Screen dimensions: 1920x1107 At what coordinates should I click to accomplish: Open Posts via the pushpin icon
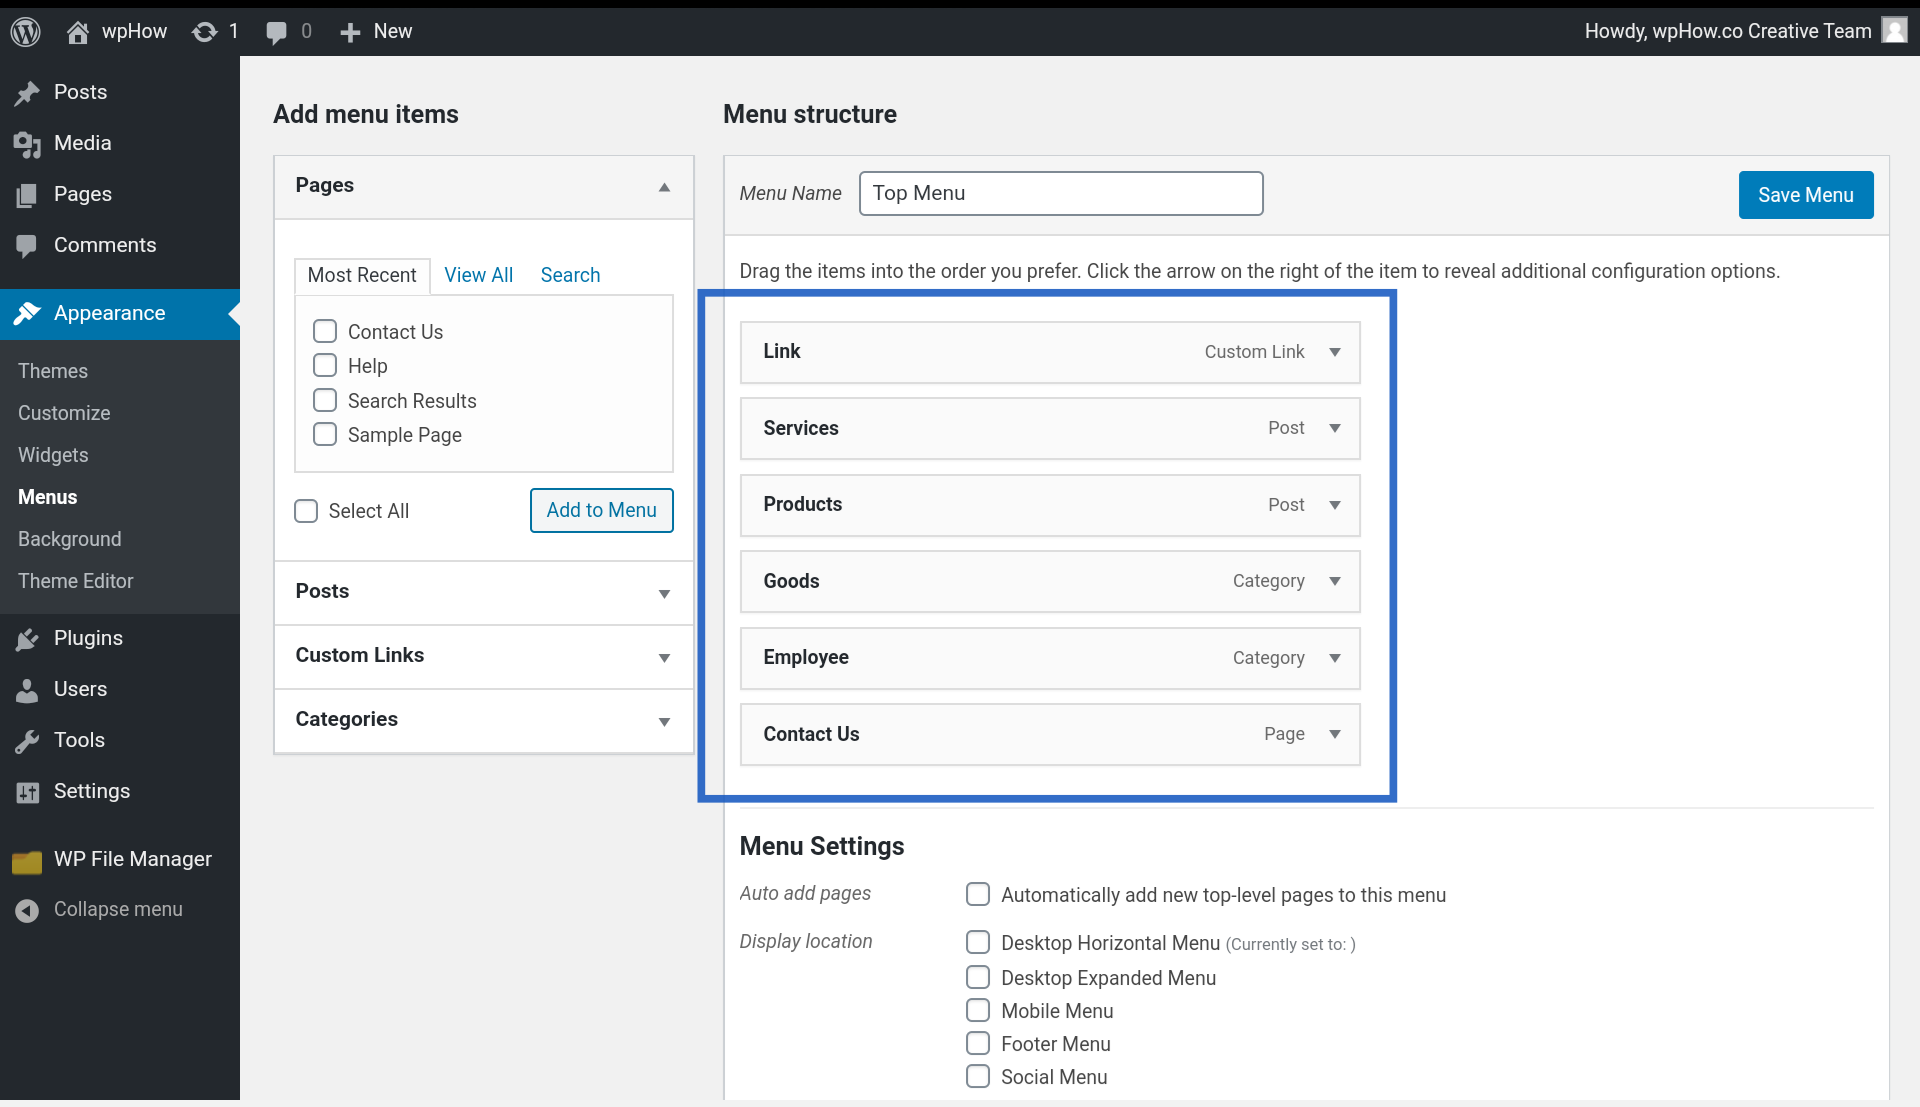(x=27, y=92)
